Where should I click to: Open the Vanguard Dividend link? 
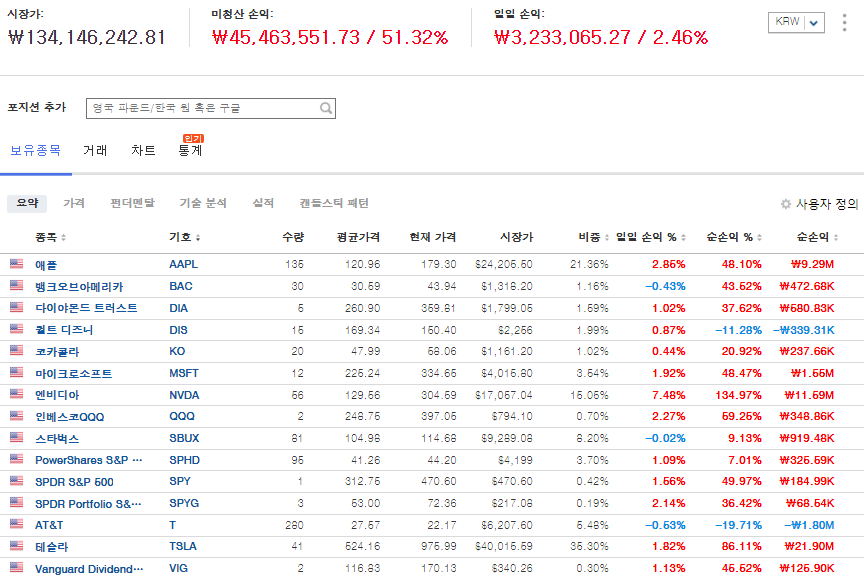(x=89, y=569)
